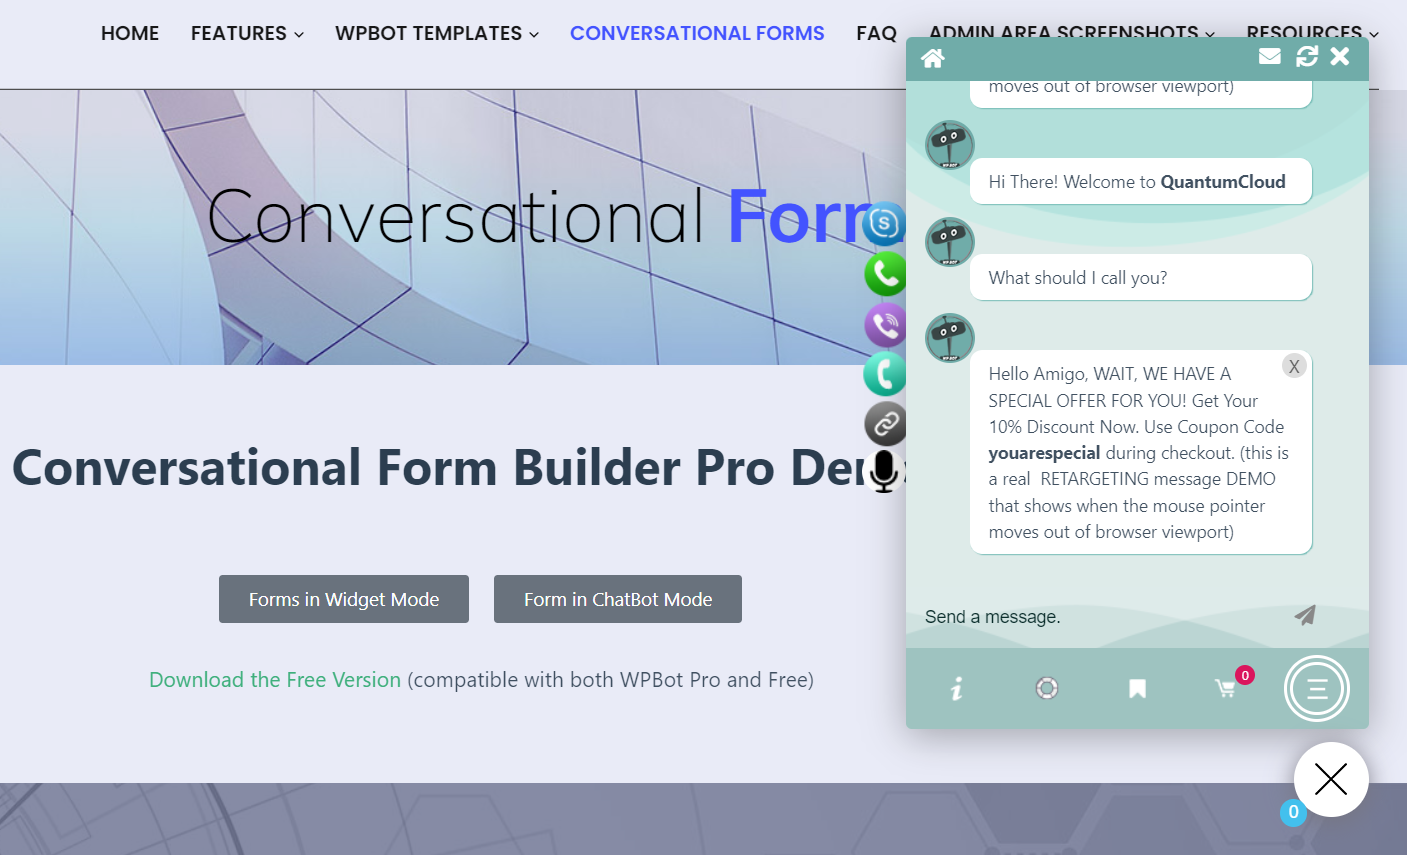1407x855 pixels.
Task: Open chatbot support lifebuoy icon
Action: tap(1047, 688)
